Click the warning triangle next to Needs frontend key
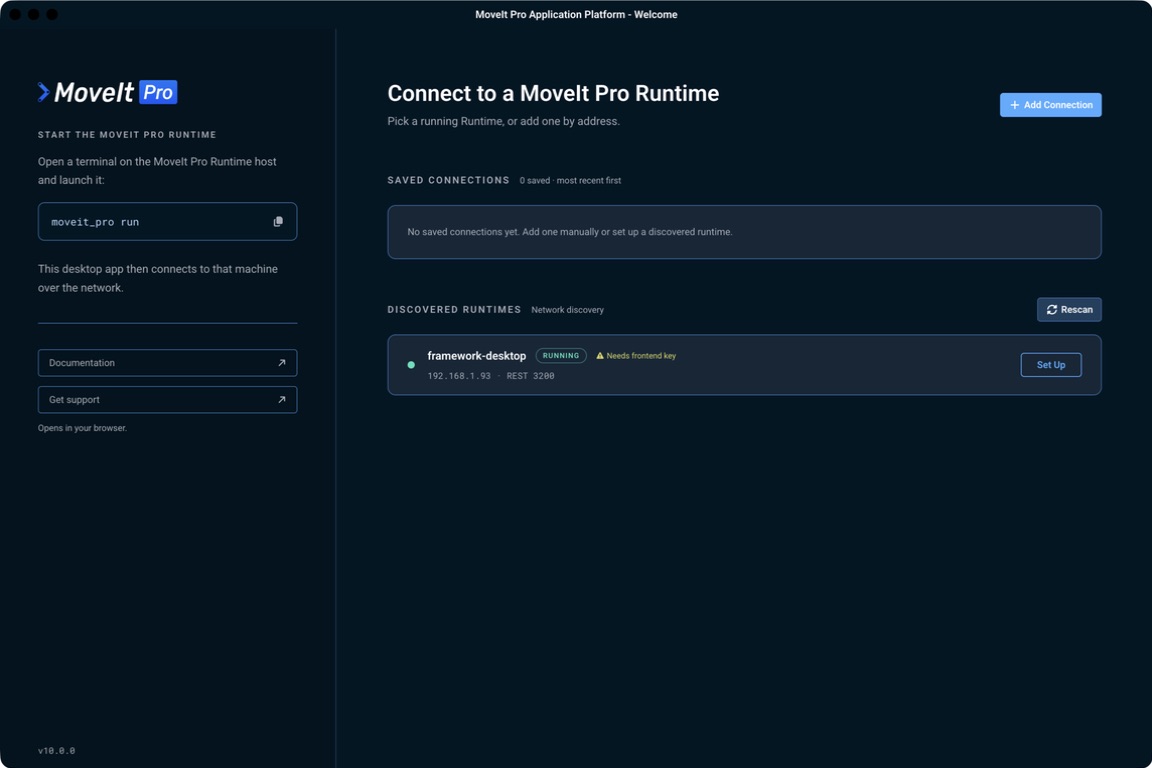1152x768 pixels. [600, 356]
